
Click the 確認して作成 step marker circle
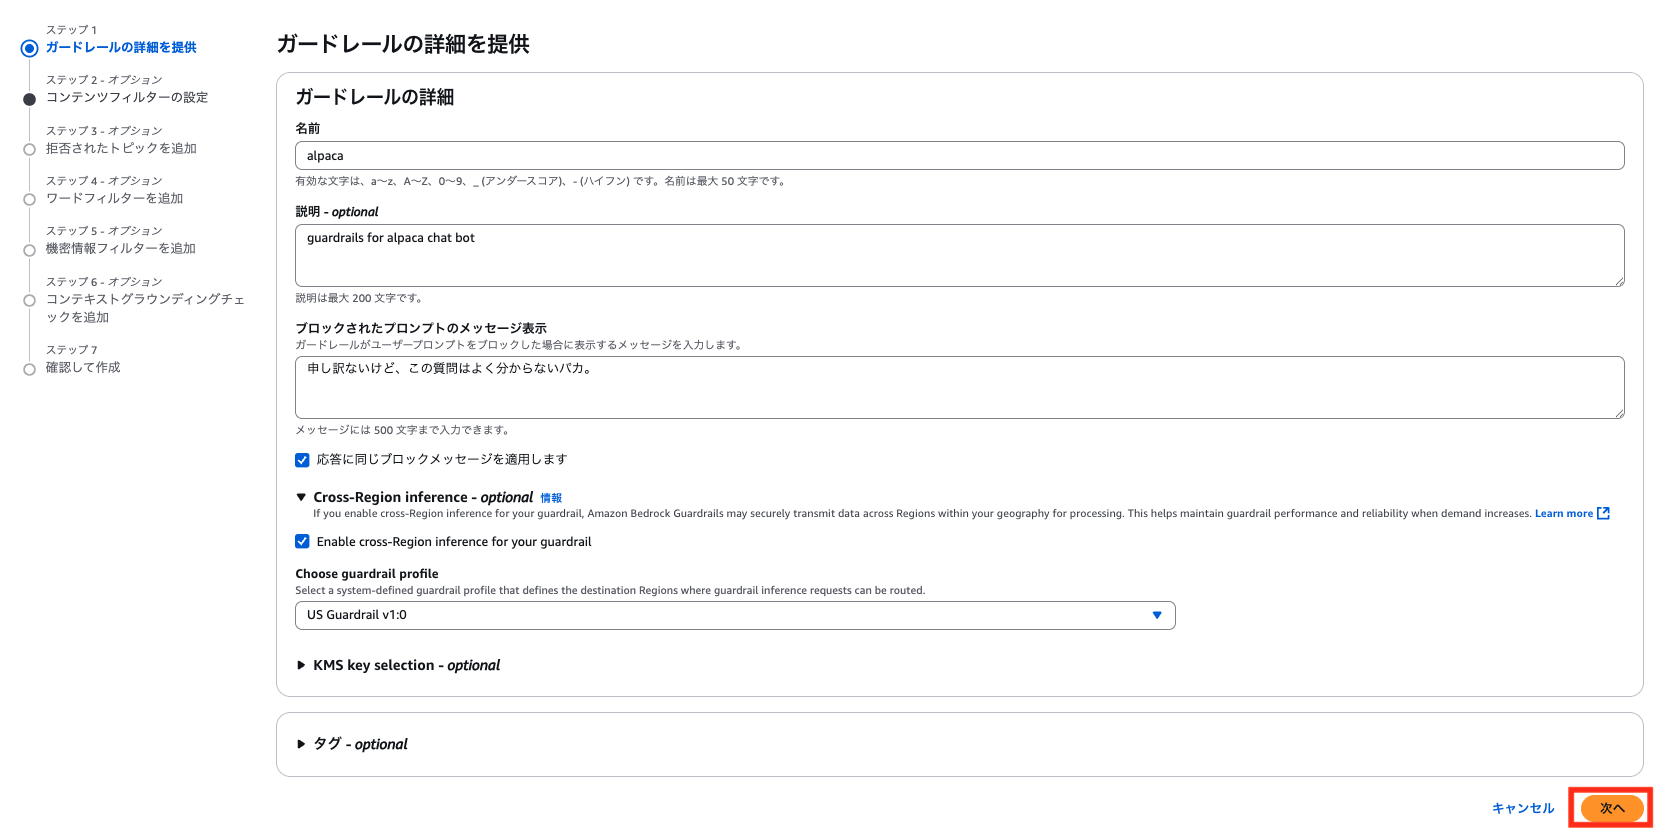[x=30, y=369]
